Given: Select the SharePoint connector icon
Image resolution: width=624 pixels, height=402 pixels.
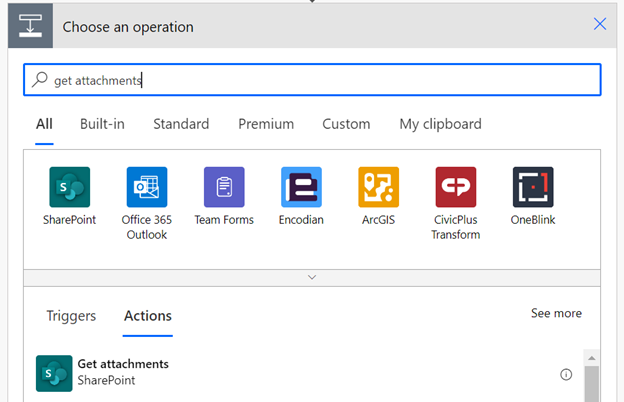Looking at the screenshot, I should [x=70, y=187].
